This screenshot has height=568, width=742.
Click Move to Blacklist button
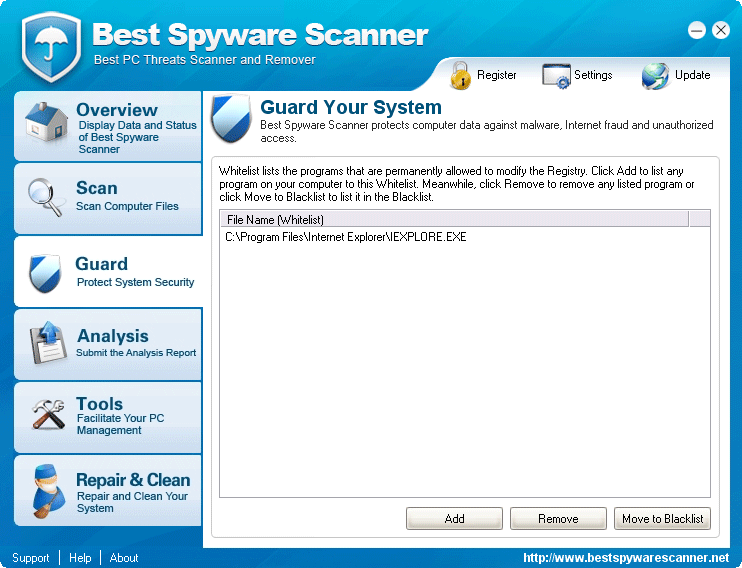662,518
